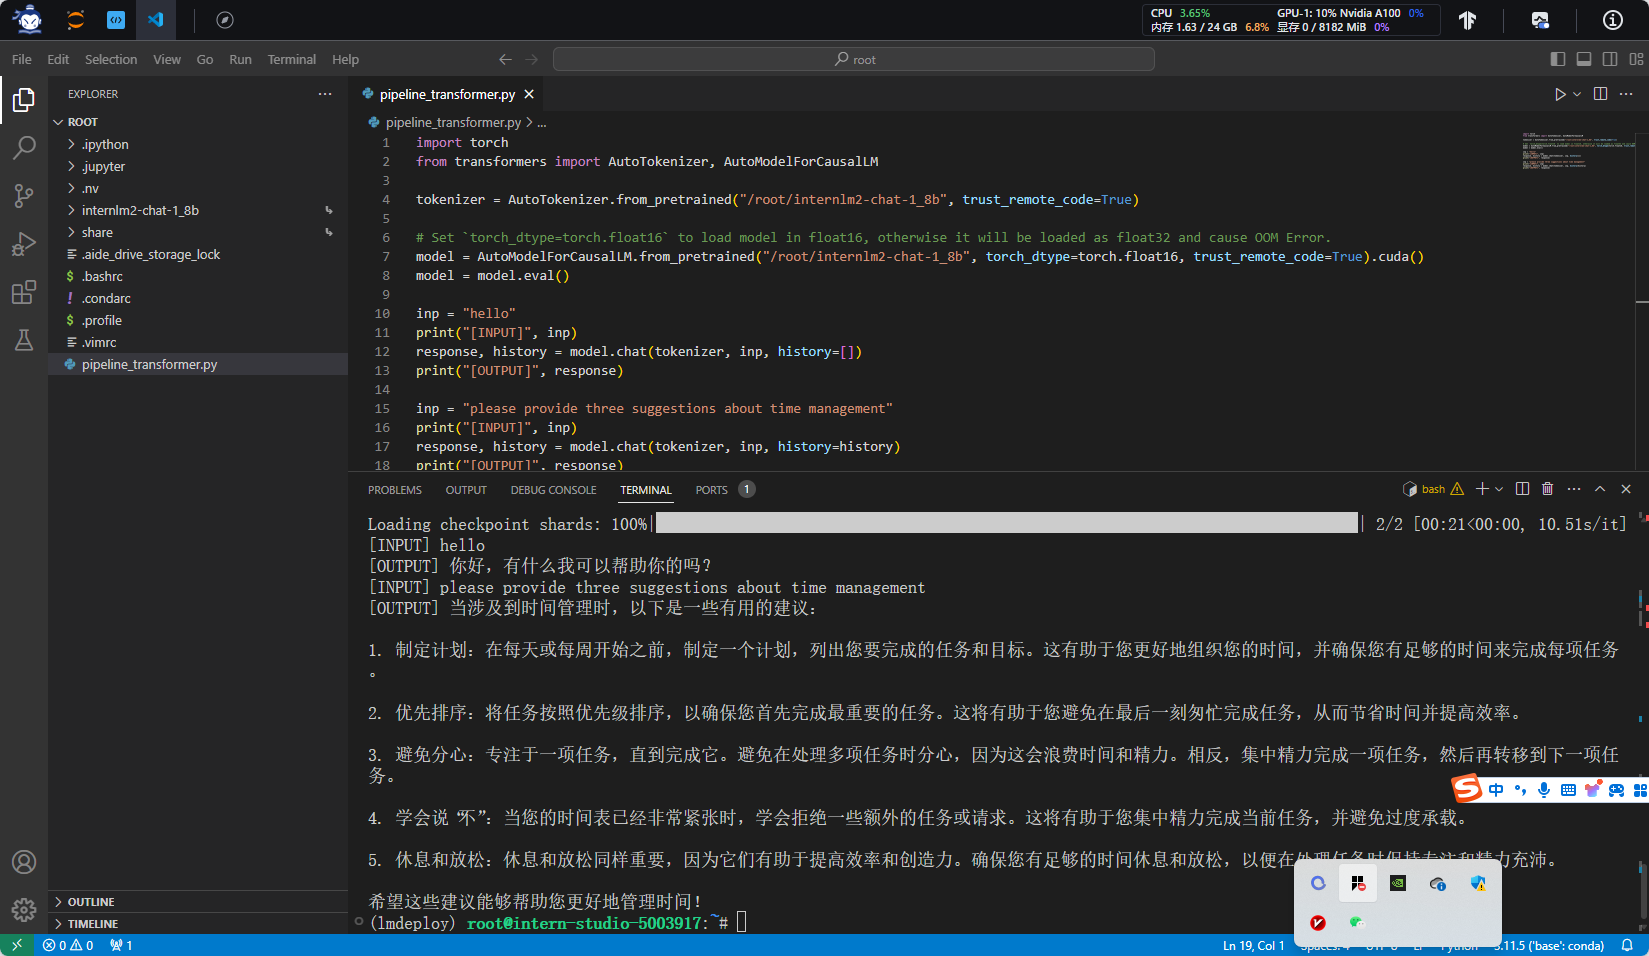1649x956 pixels.
Task: Open the Terminal menu
Action: [x=292, y=59]
